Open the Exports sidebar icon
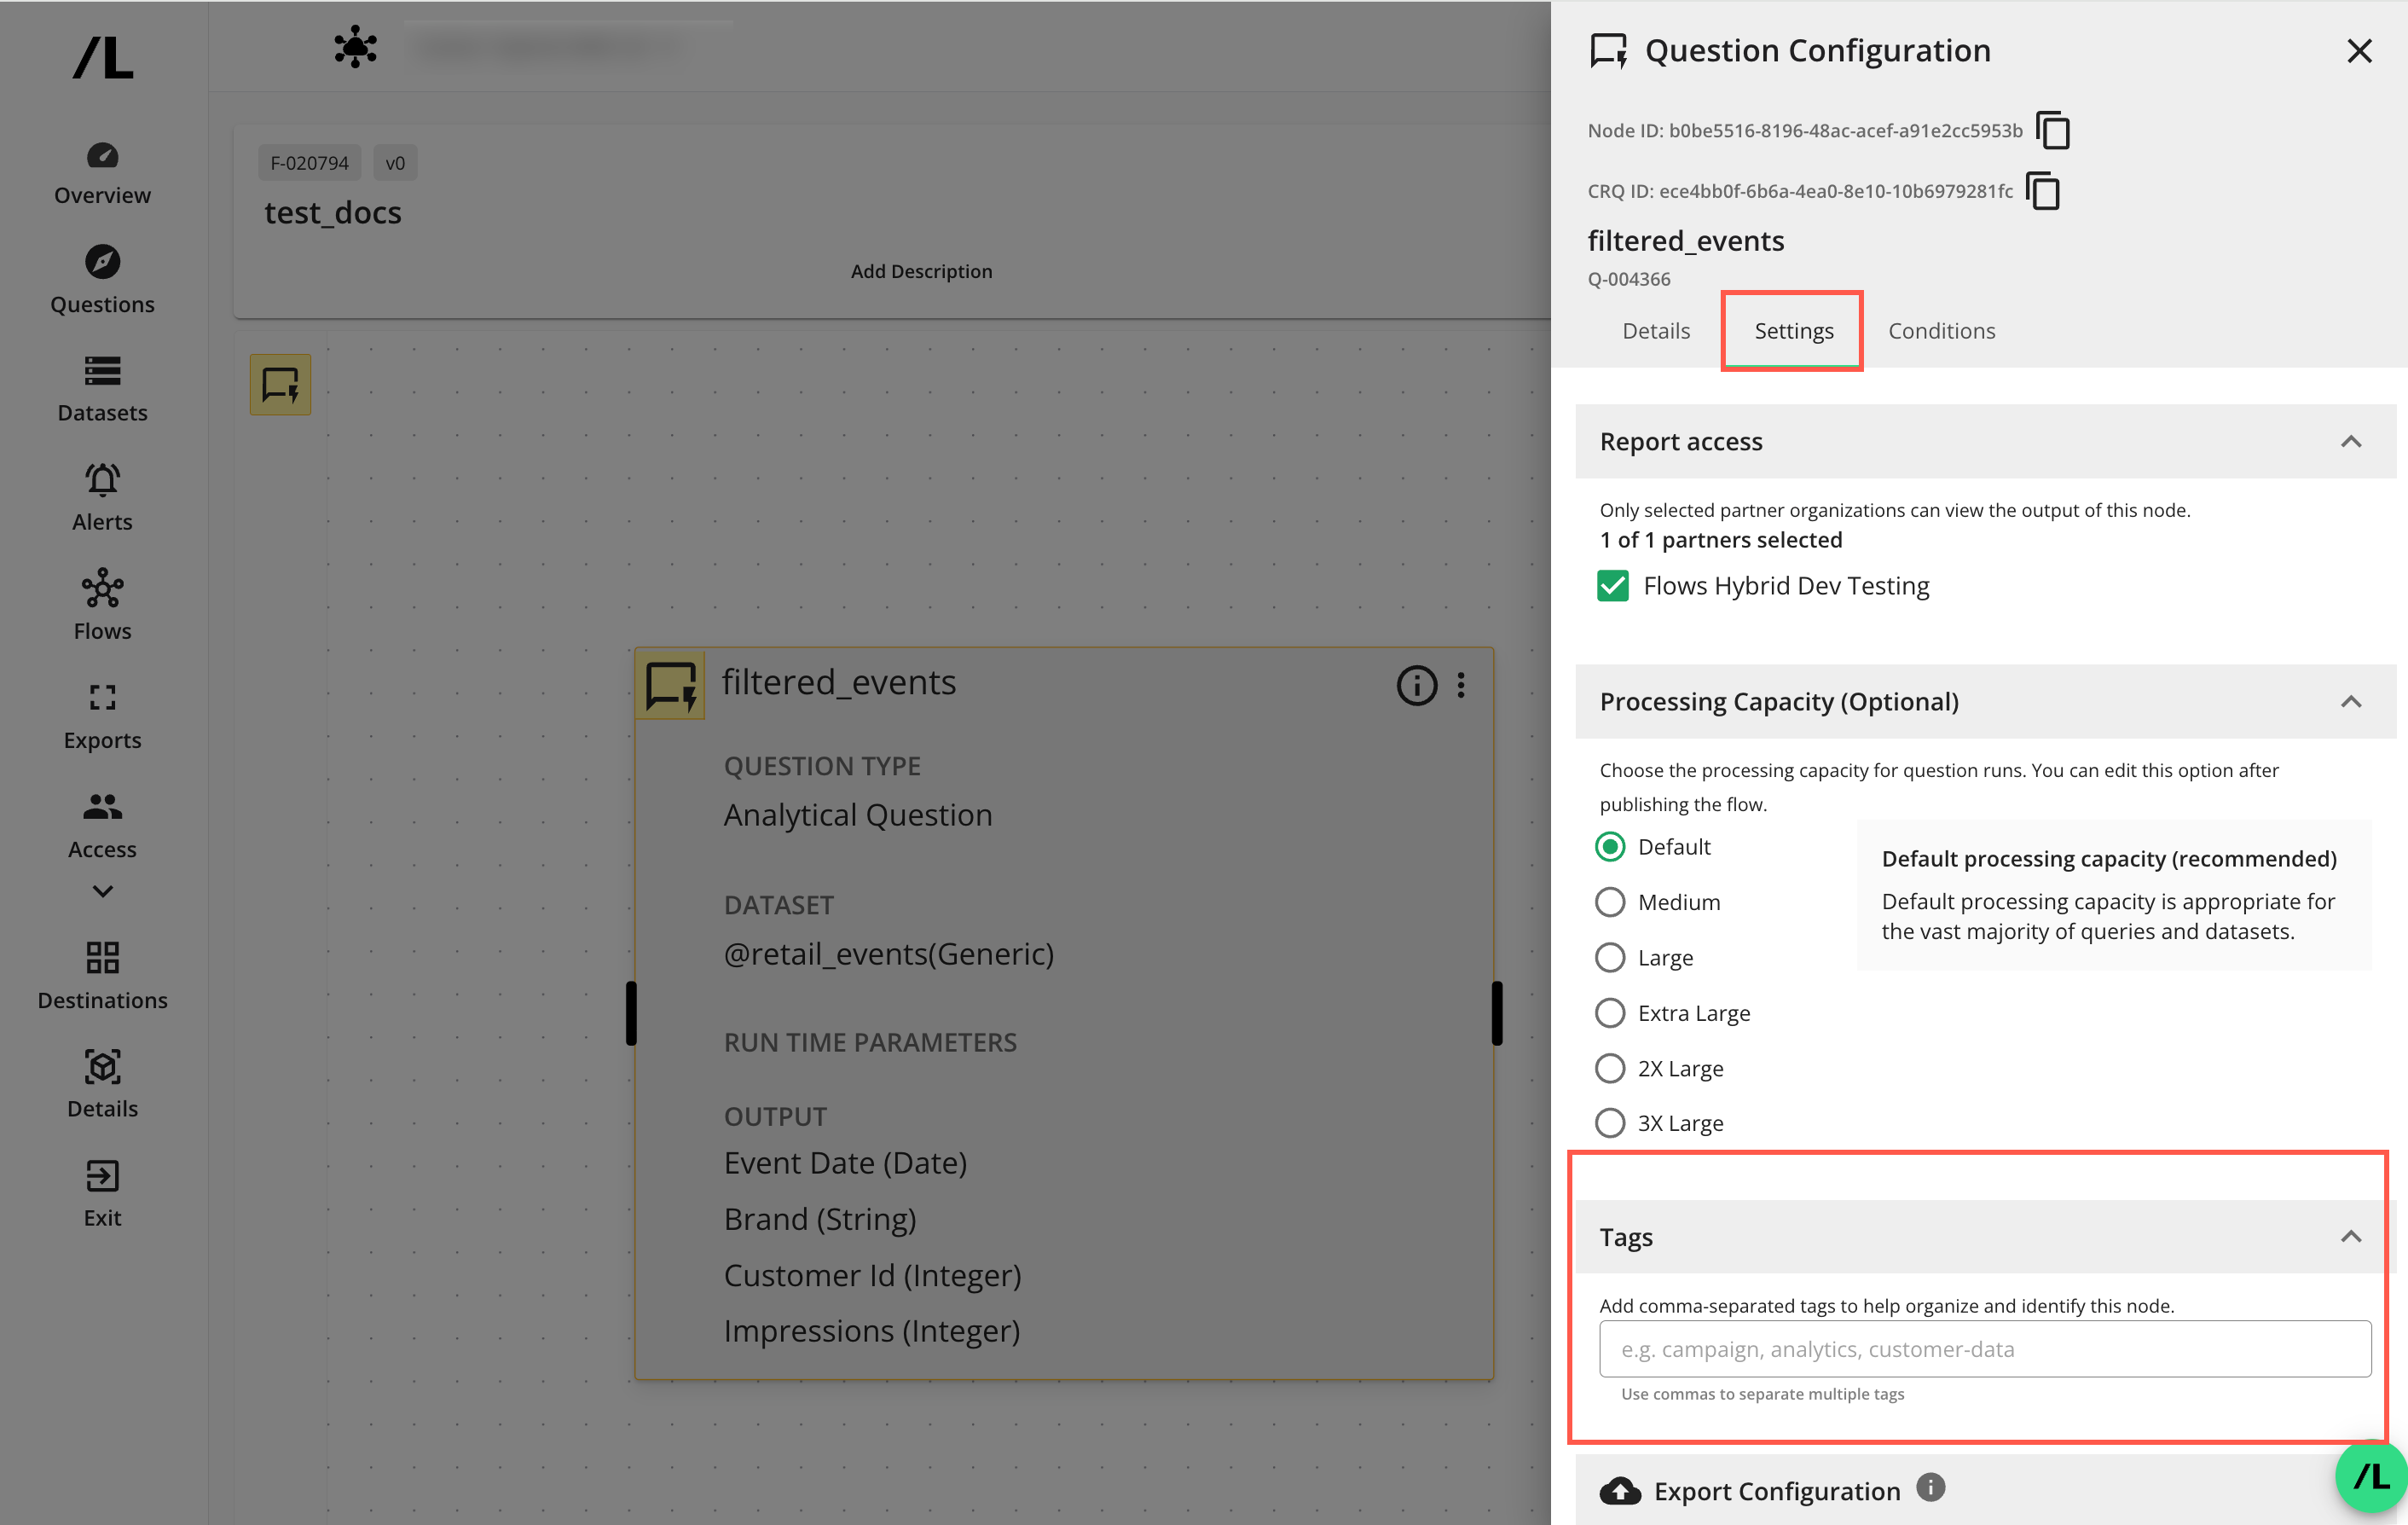Screen dimensions: 2408x1525 tap(102, 697)
